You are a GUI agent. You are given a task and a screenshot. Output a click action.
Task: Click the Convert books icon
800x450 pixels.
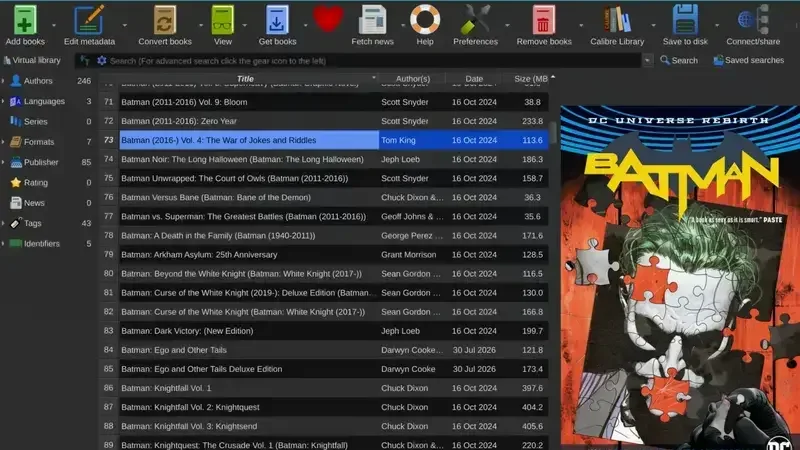(164, 20)
